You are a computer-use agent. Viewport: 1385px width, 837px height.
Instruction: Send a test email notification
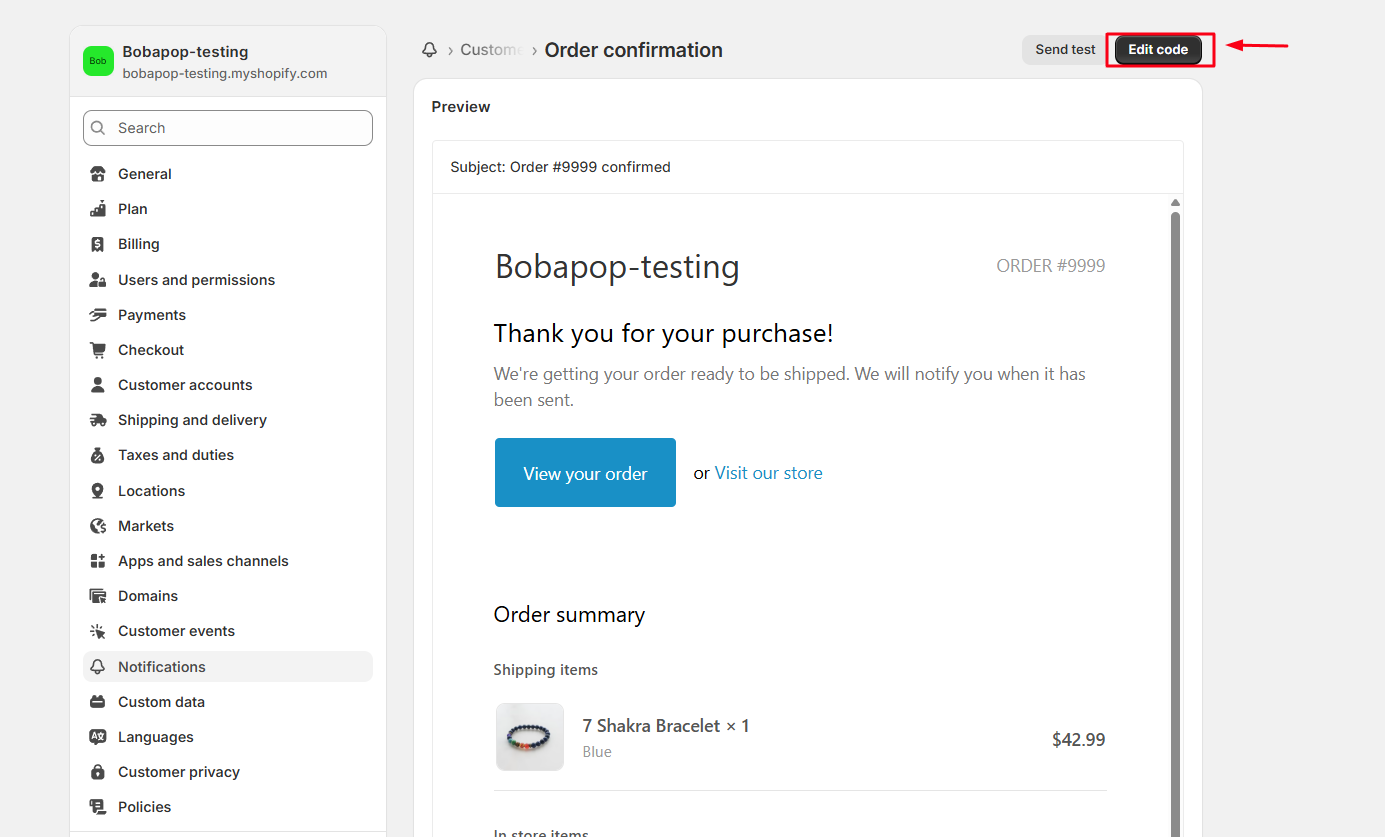(x=1065, y=50)
